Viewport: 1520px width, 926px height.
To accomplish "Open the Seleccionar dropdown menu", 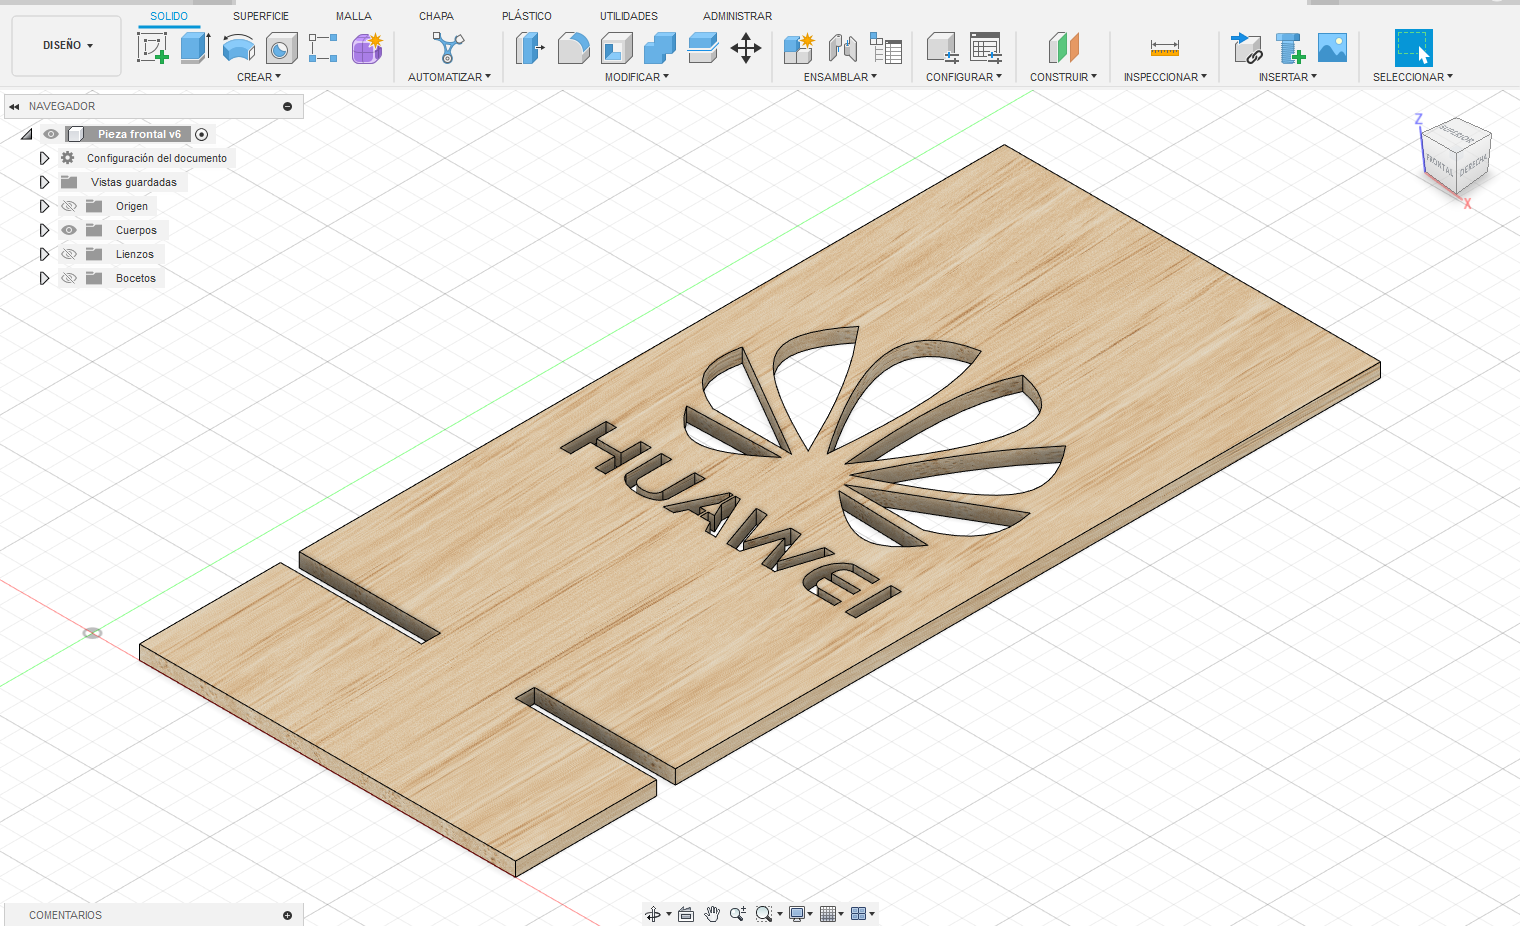I will tap(1413, 77).
